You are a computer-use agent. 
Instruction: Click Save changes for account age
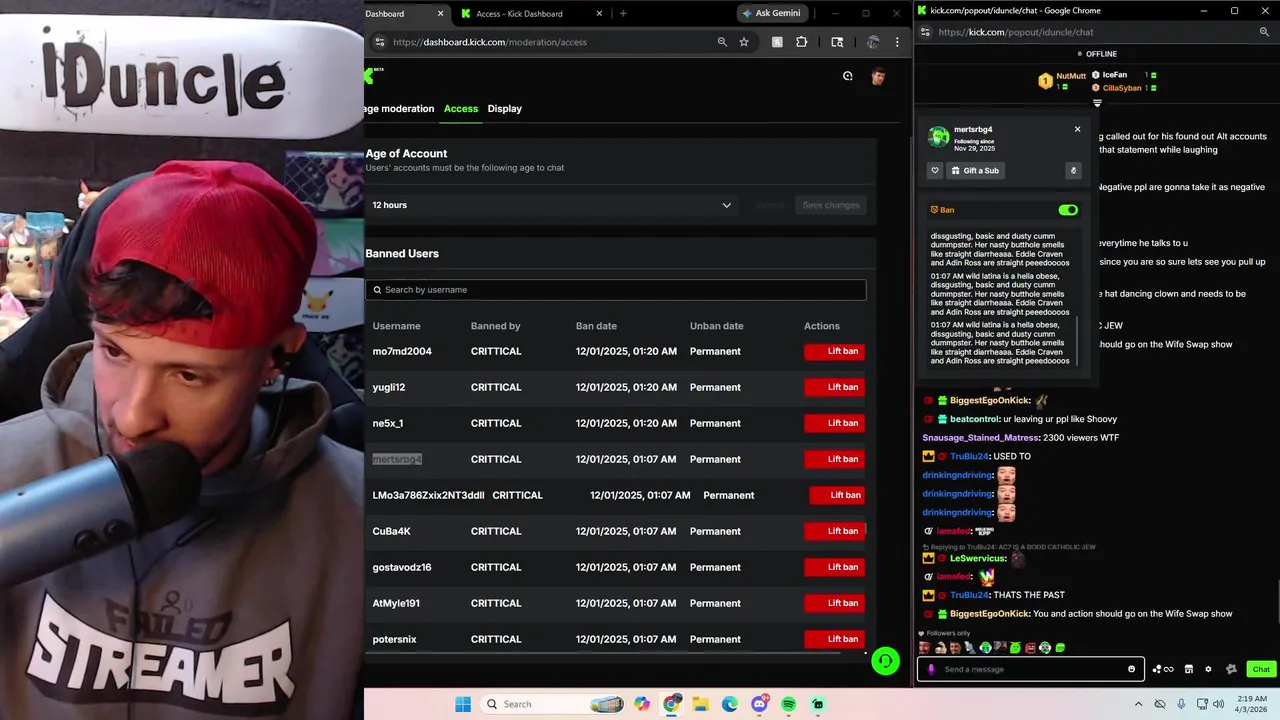tap(831, 205)
